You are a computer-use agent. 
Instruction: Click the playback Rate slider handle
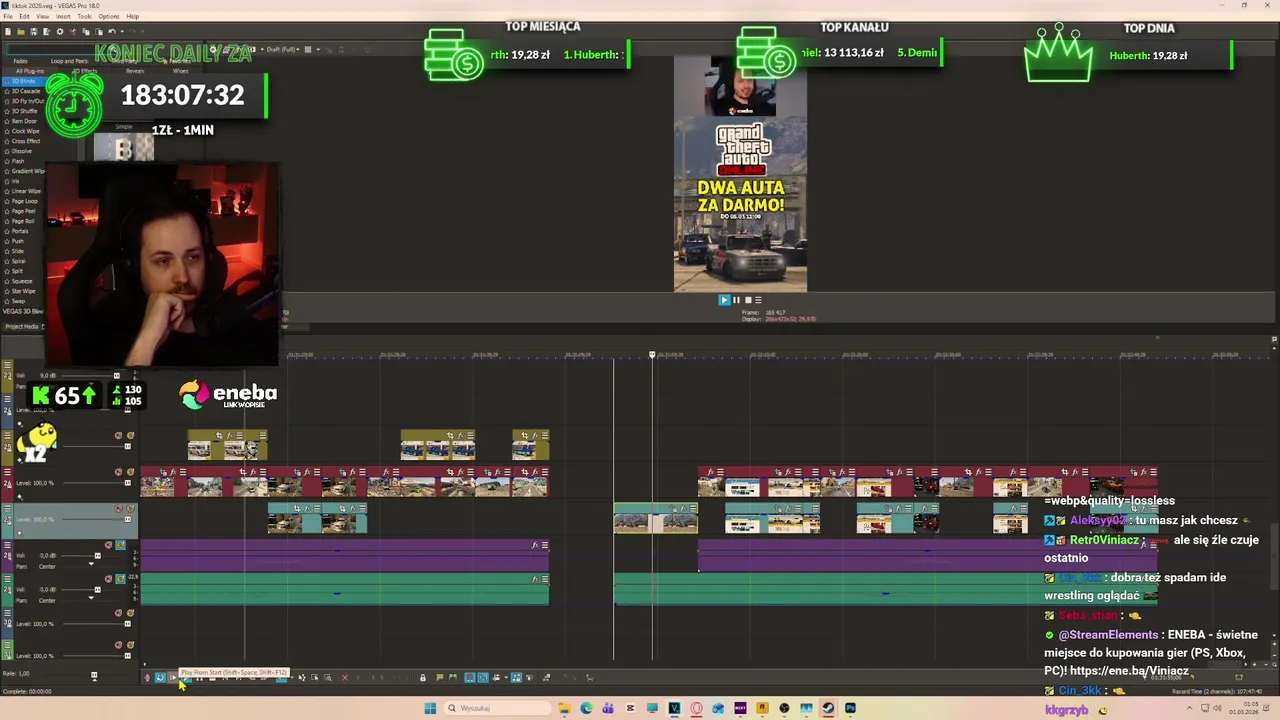pos(94,675)
